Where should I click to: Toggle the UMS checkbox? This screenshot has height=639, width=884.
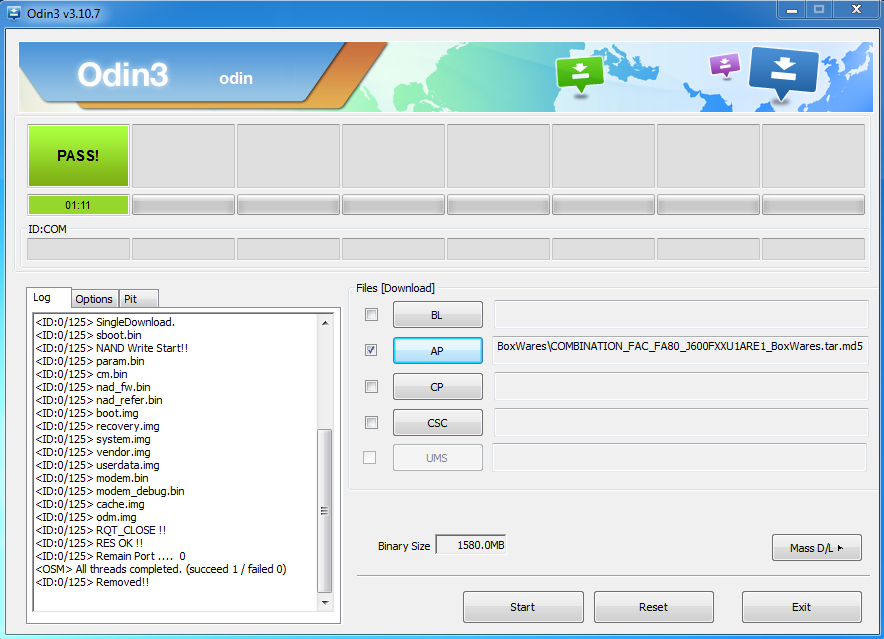(370, 457)
